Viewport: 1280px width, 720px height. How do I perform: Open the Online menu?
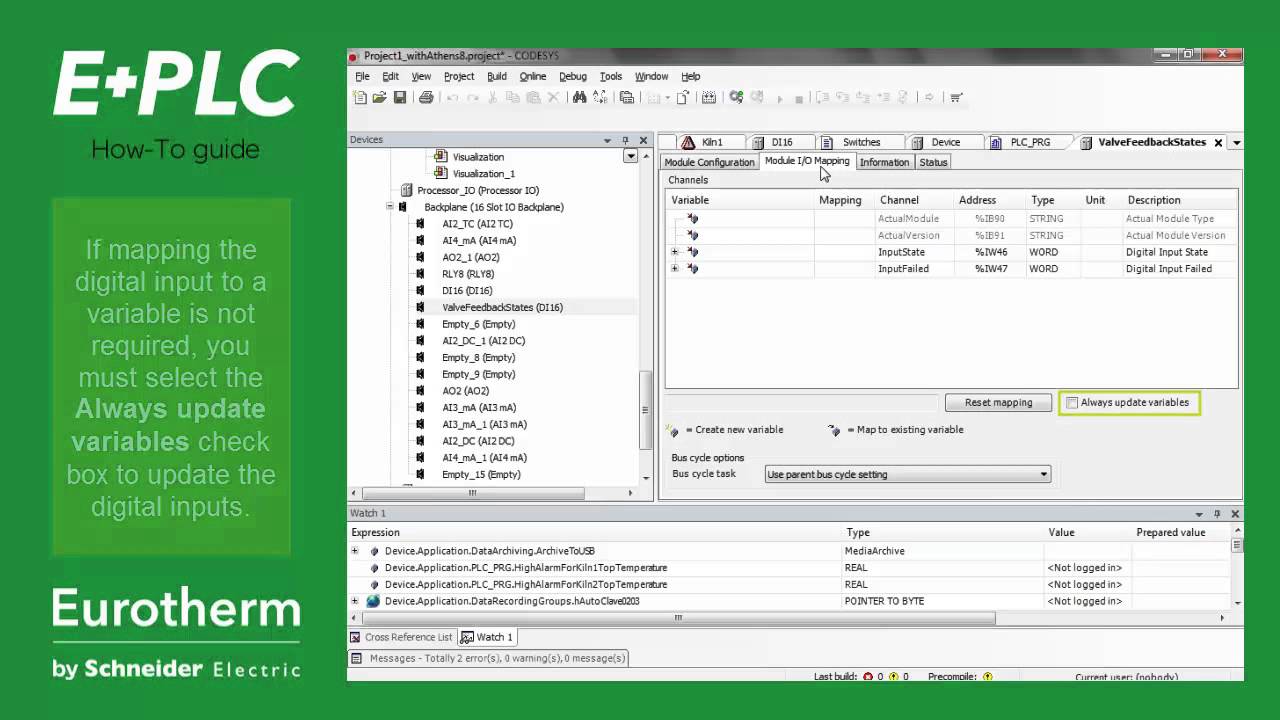(532, 76)
